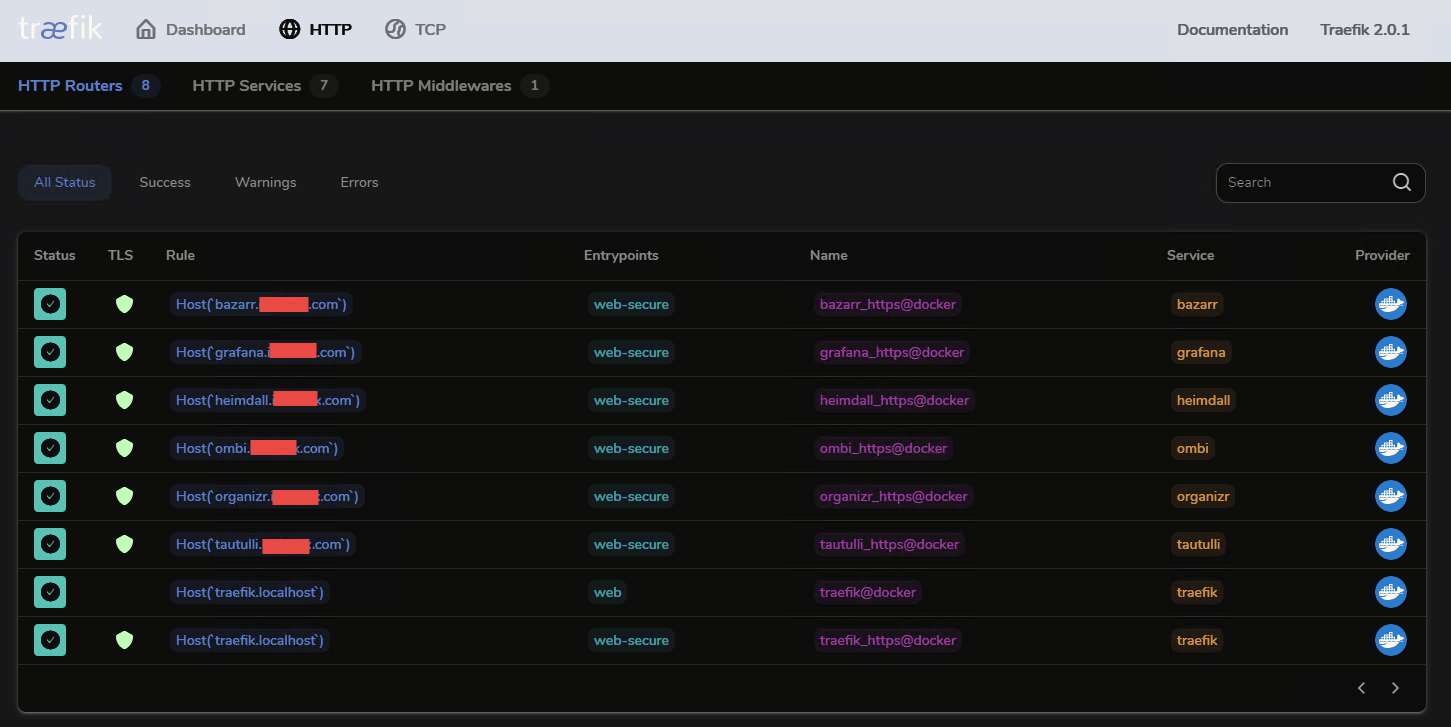Open the Dashboard section
The image size is (1451, 727).
(x=190, y=29)
